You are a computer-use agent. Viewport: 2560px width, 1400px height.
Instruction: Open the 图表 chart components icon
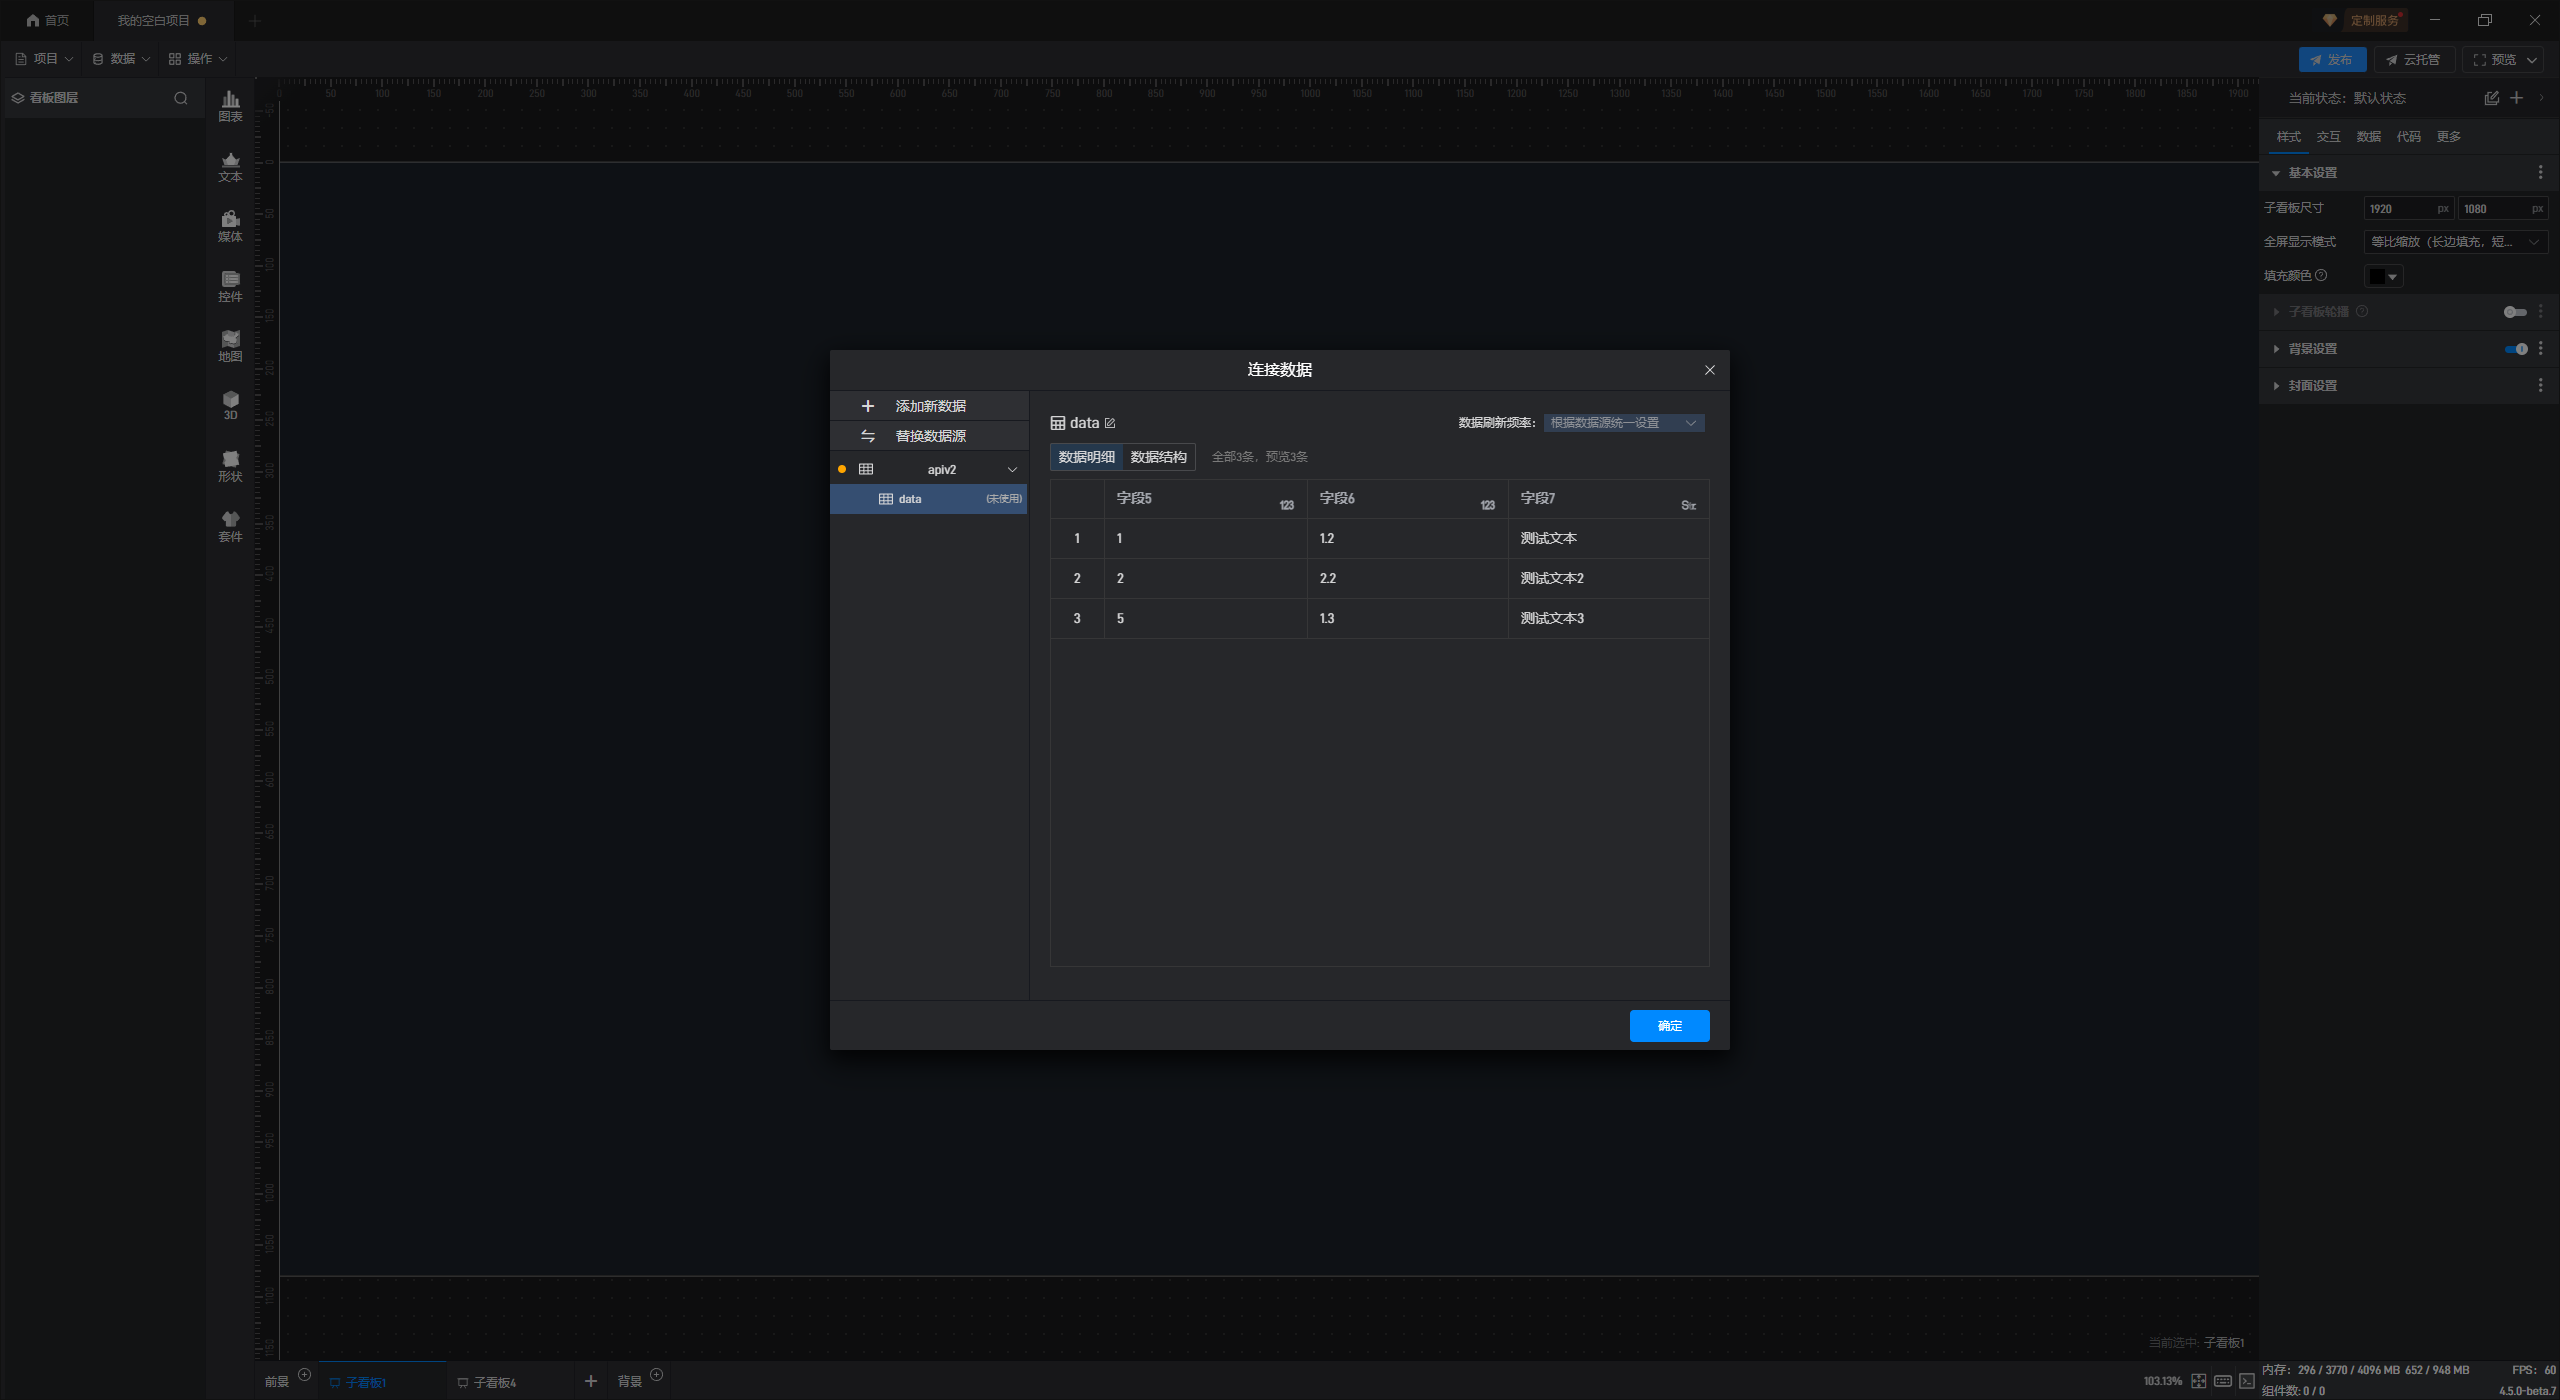tap(230, 104)
